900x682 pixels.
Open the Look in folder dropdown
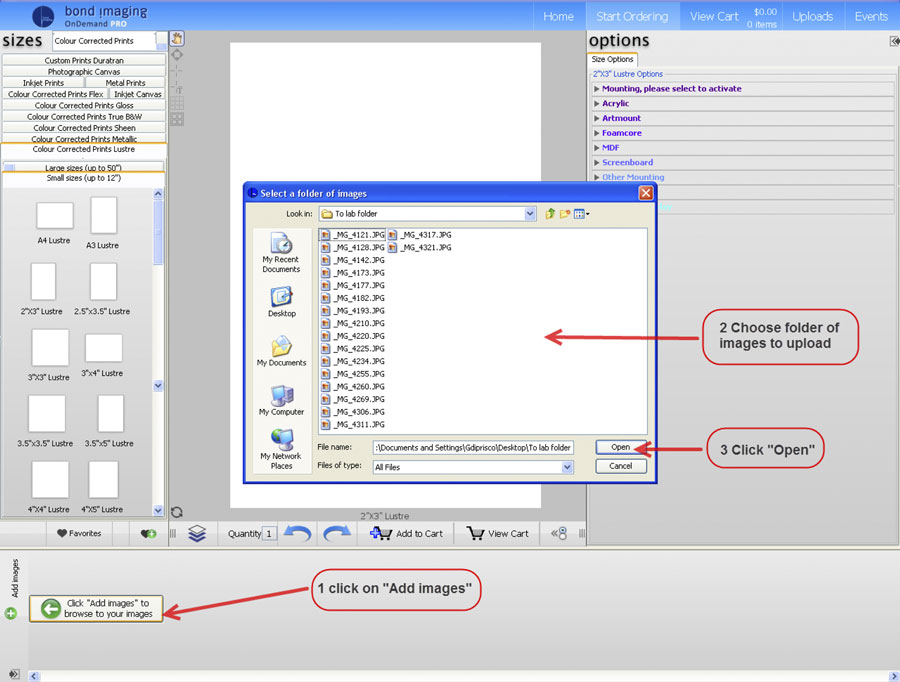tap(530, 214)
